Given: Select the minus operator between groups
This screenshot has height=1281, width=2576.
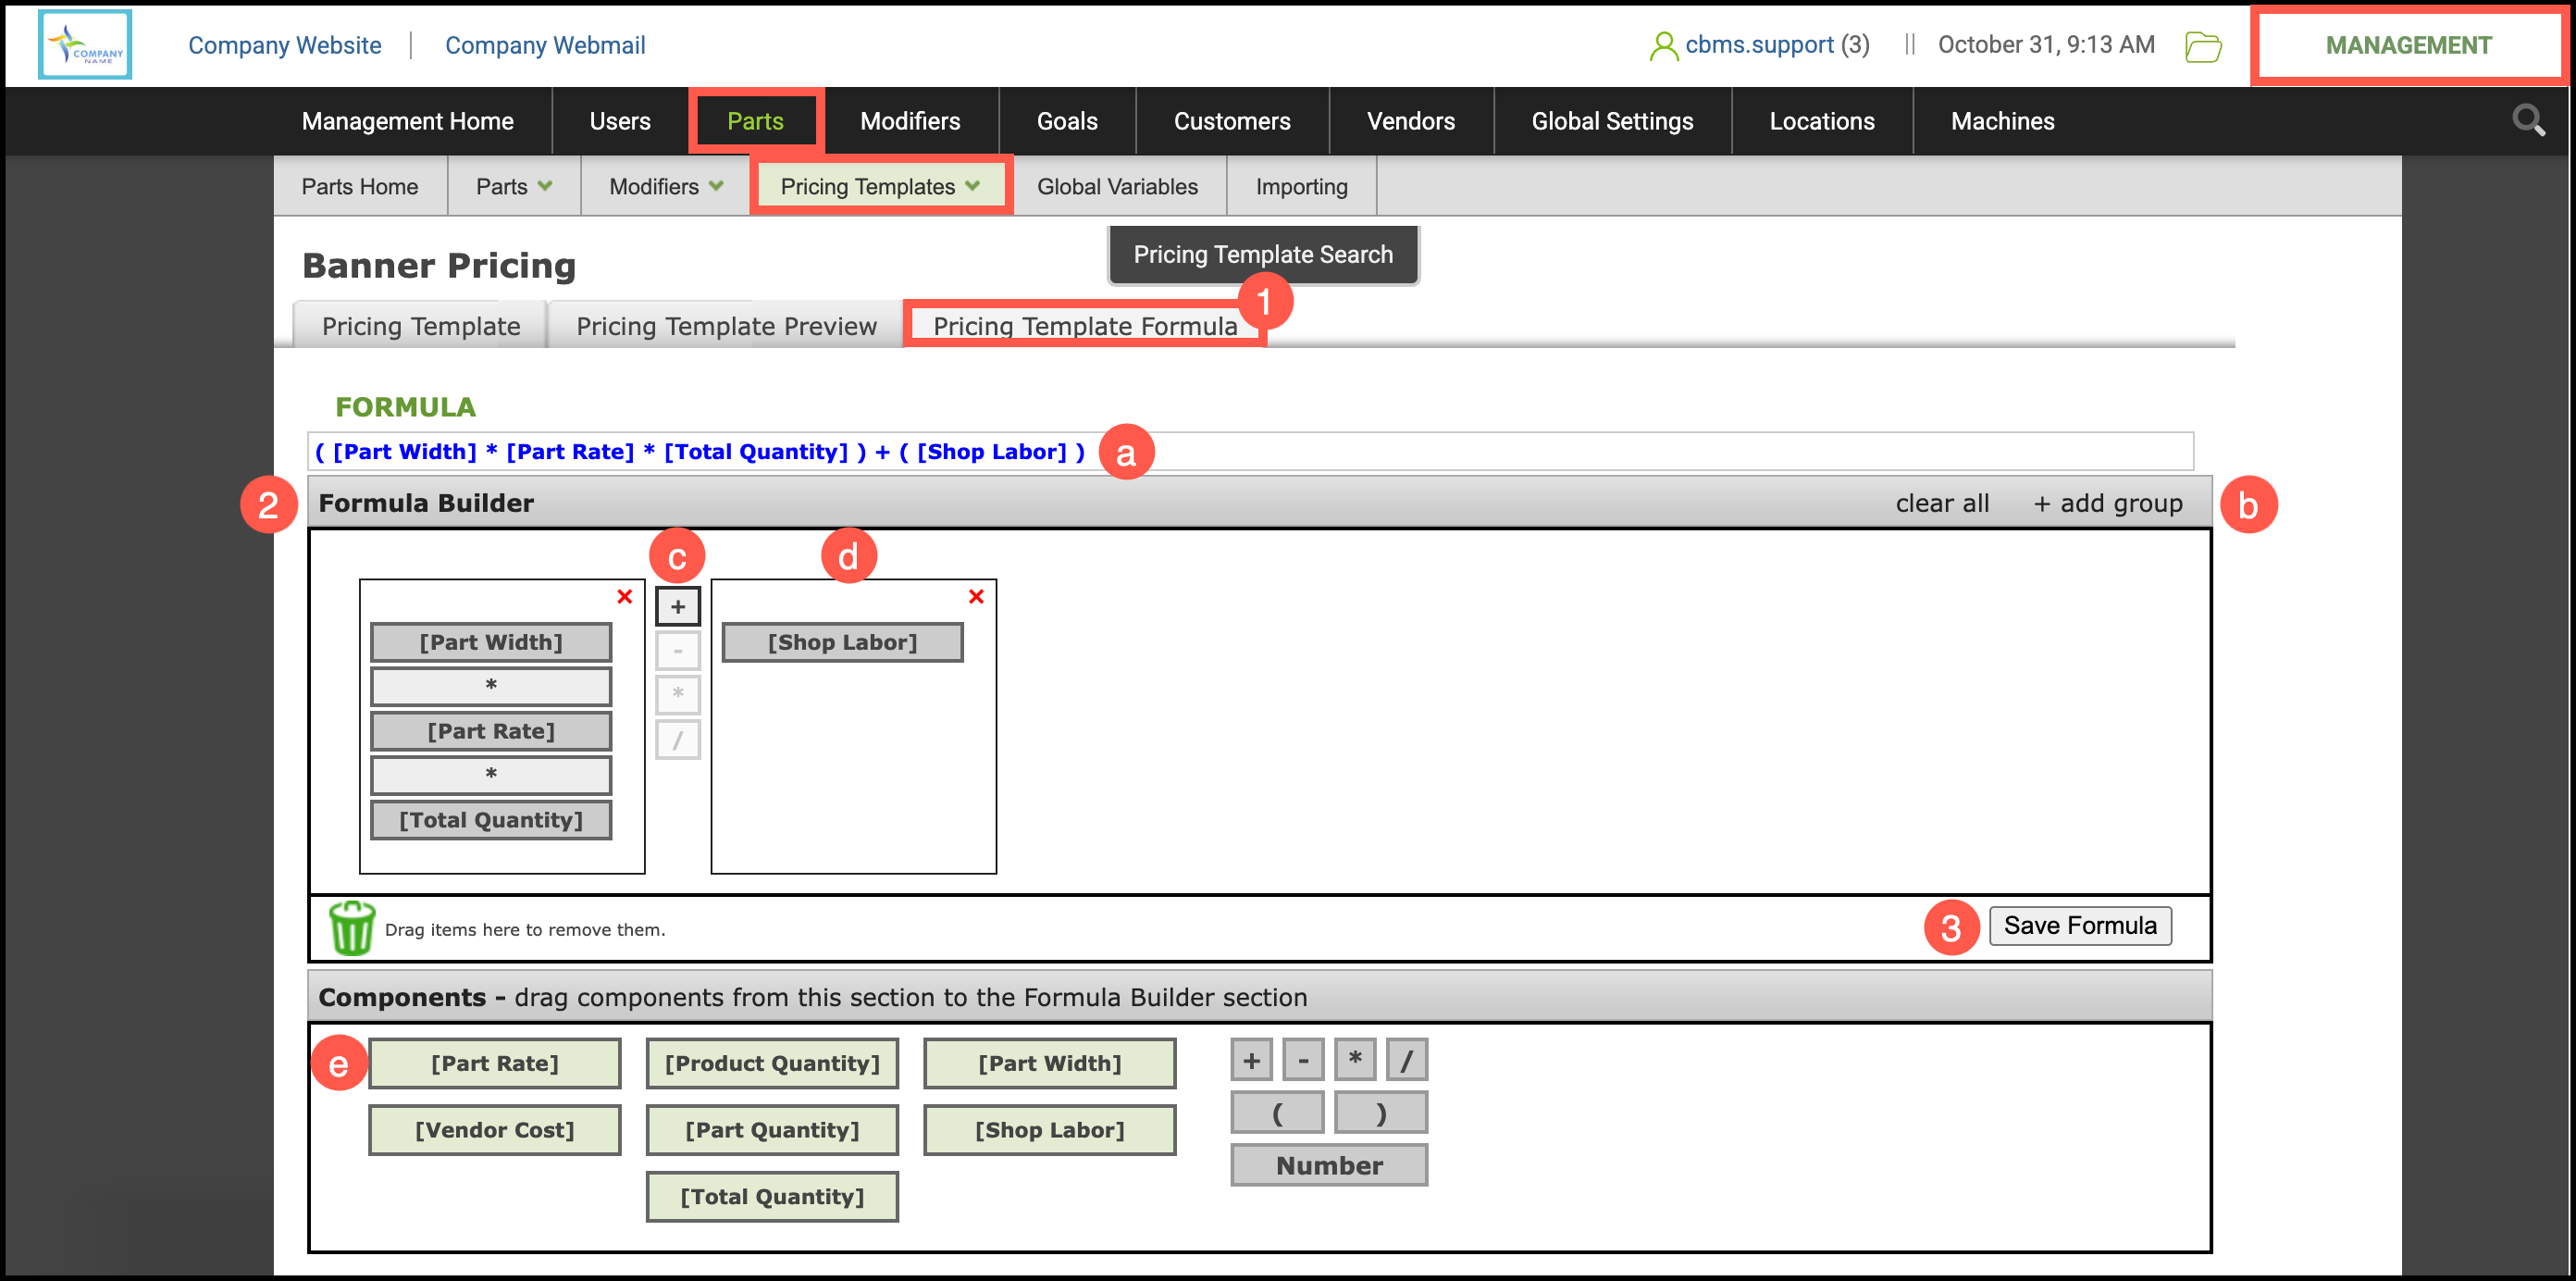Looking at the screenshot, I should pos(677,651).
